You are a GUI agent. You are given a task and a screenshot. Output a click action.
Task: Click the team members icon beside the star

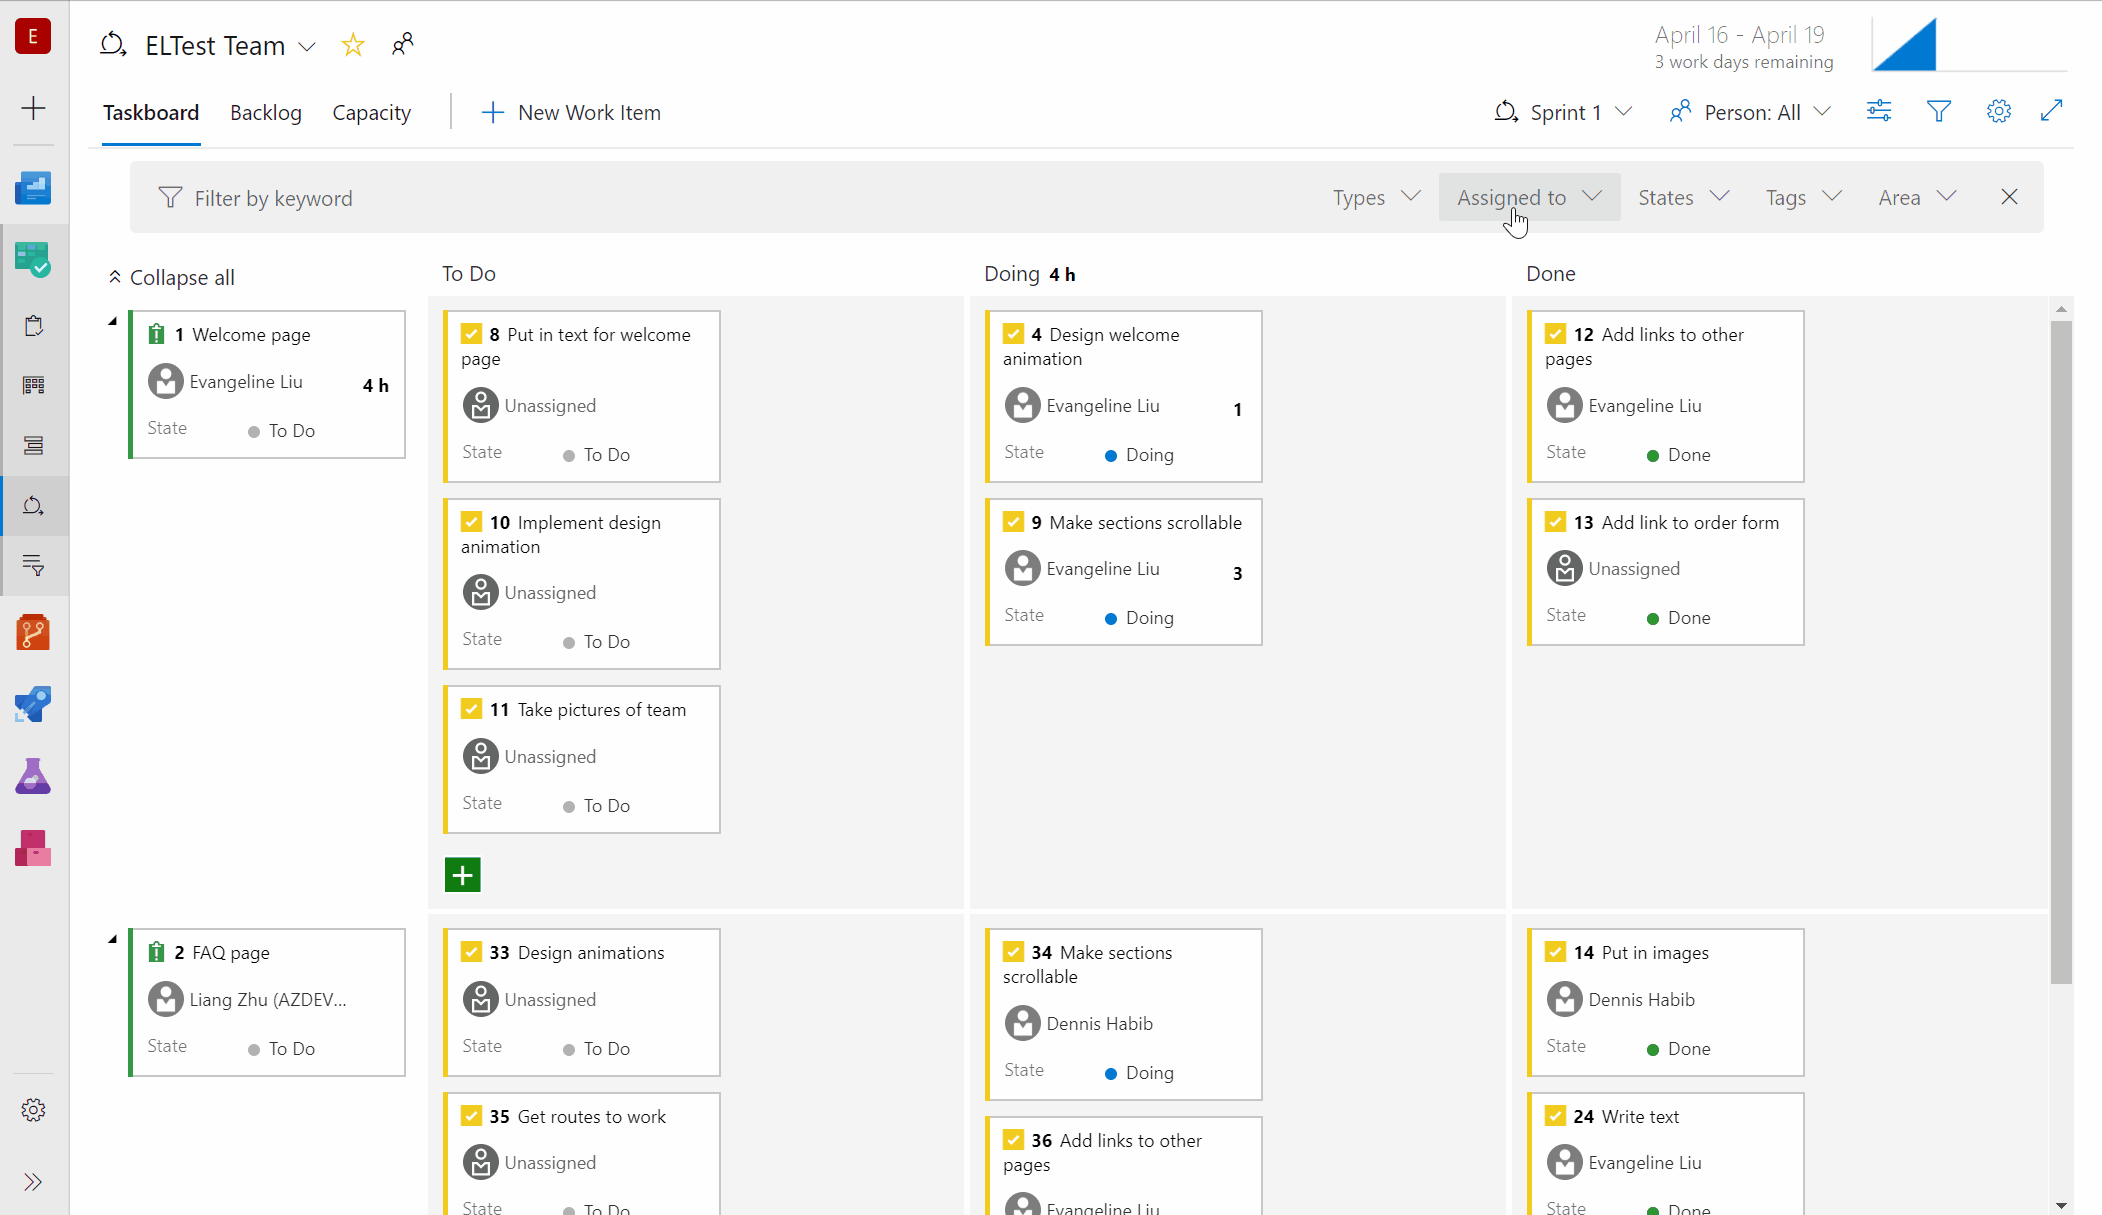click(403, 44)
